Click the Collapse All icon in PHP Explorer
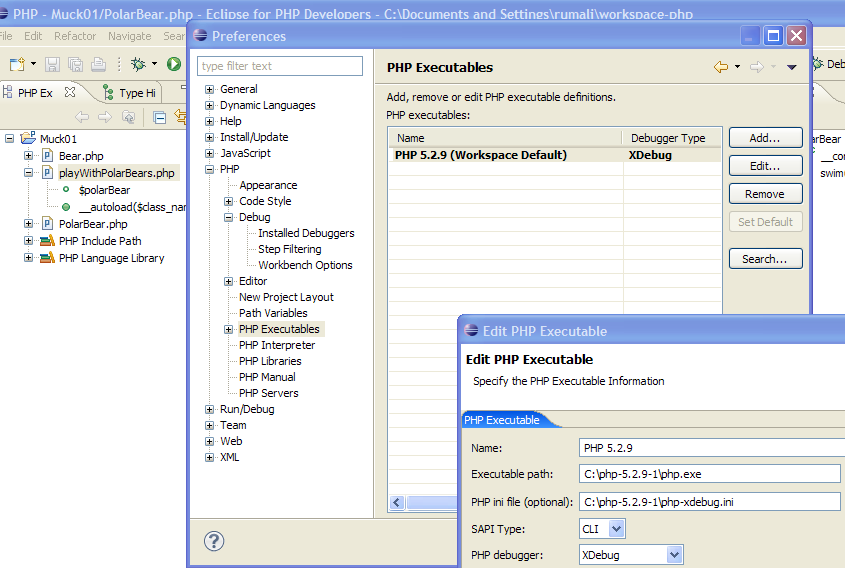 pos(160,117)
